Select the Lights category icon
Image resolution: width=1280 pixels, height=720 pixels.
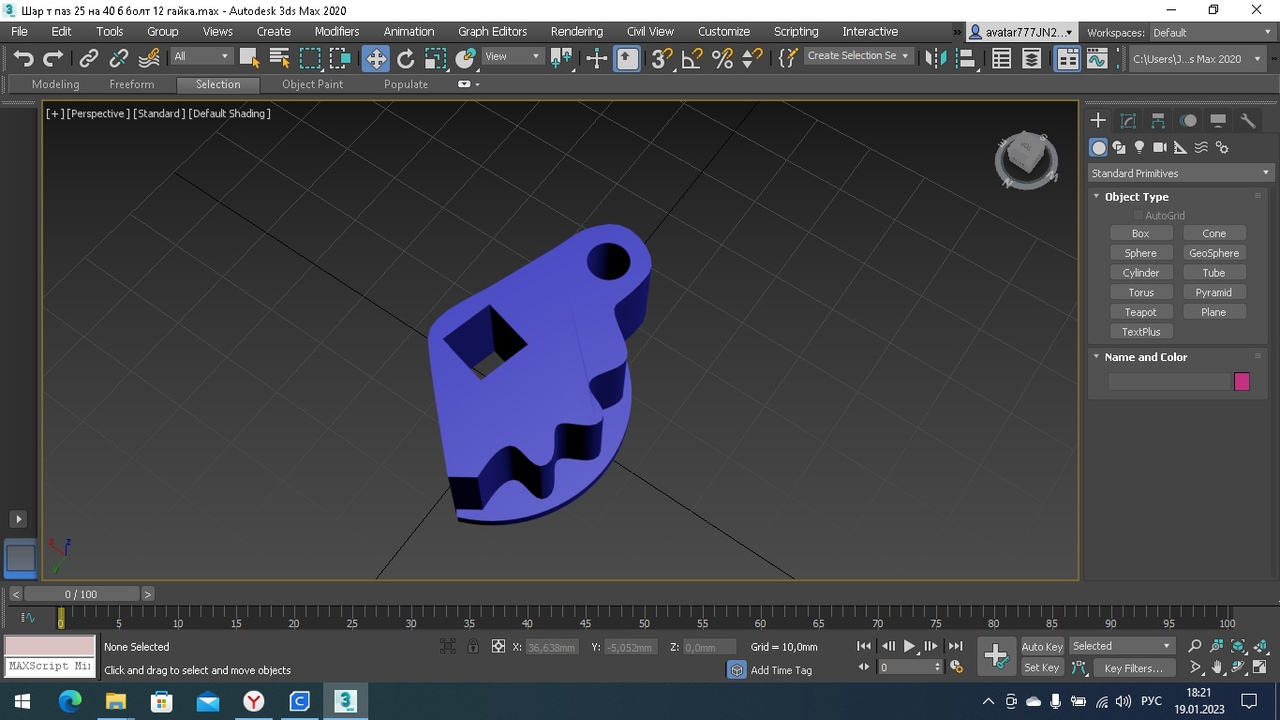click(x=1139, y=148)
